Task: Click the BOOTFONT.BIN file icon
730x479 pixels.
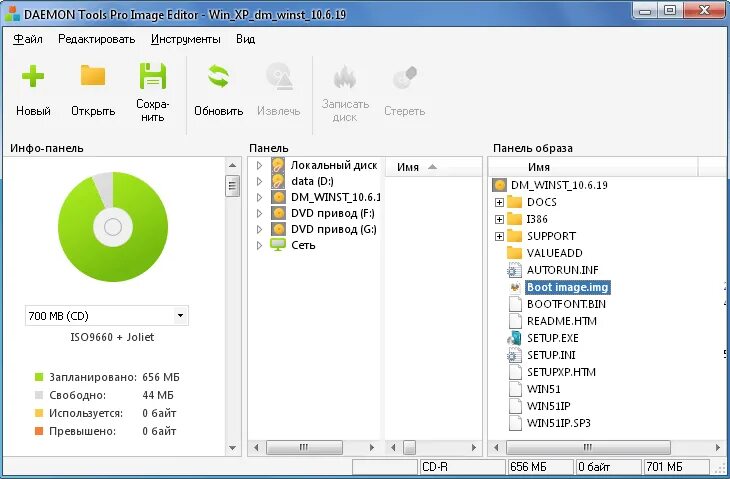Action: 515,304
